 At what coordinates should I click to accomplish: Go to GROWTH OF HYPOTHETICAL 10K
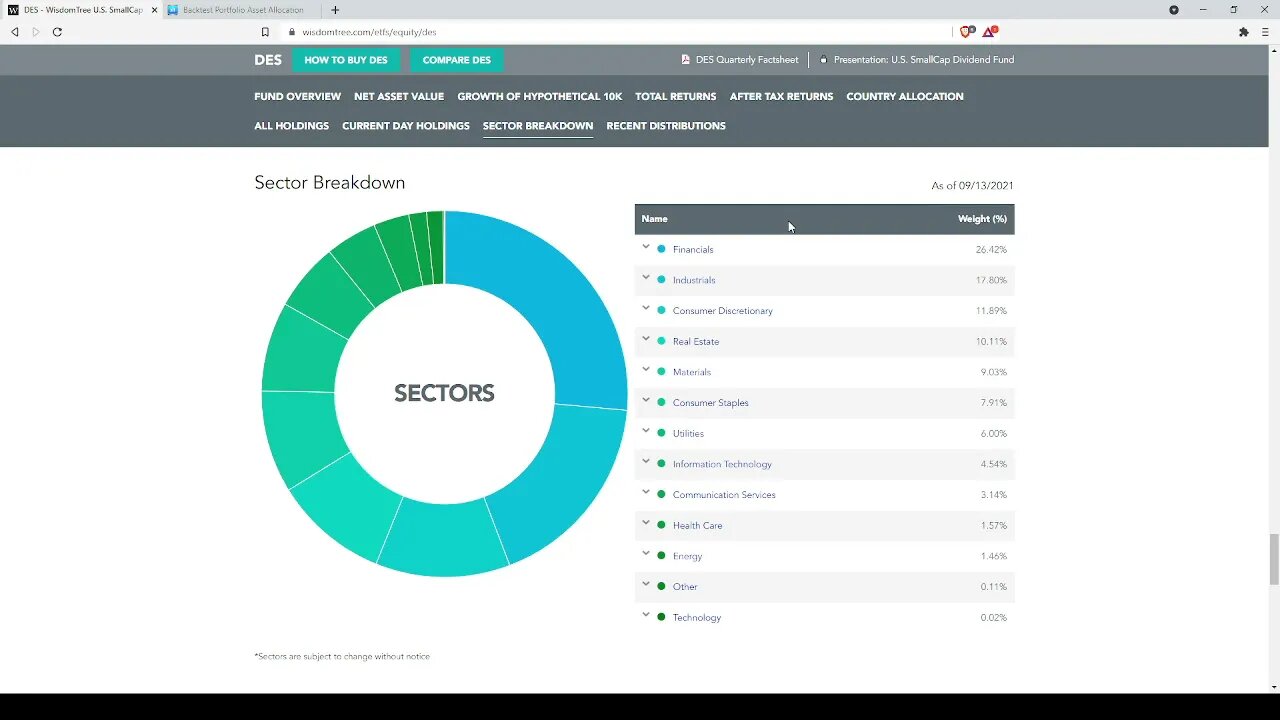coord(540,97)
